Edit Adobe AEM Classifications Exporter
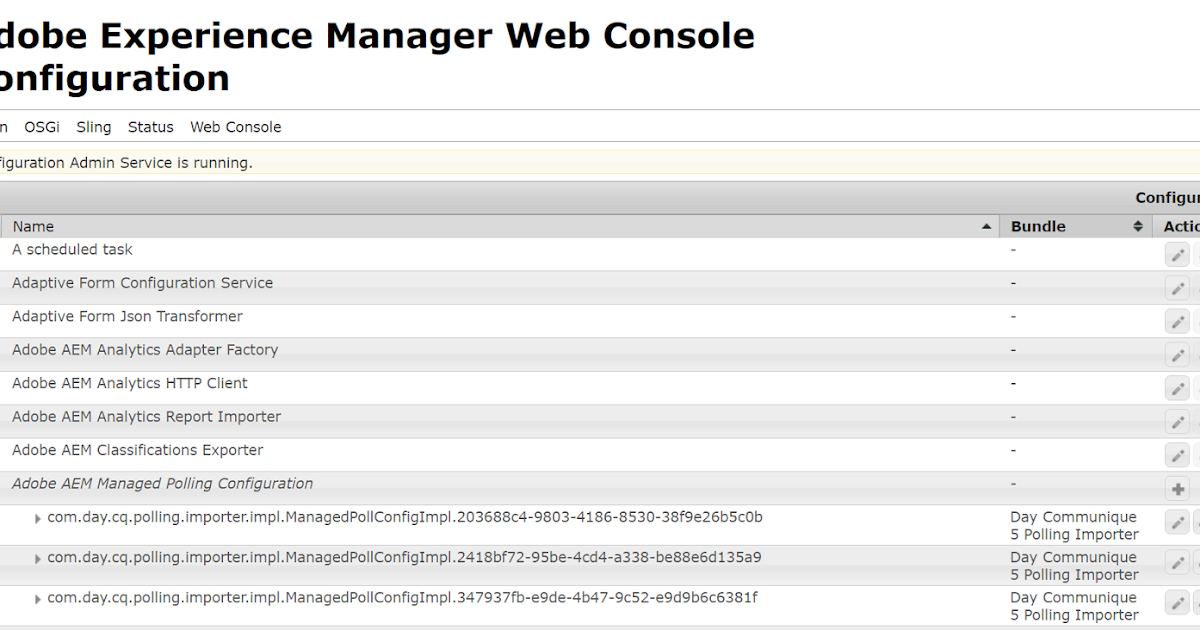Viewport: 1200px width, 630px height. pos(1177,455)
